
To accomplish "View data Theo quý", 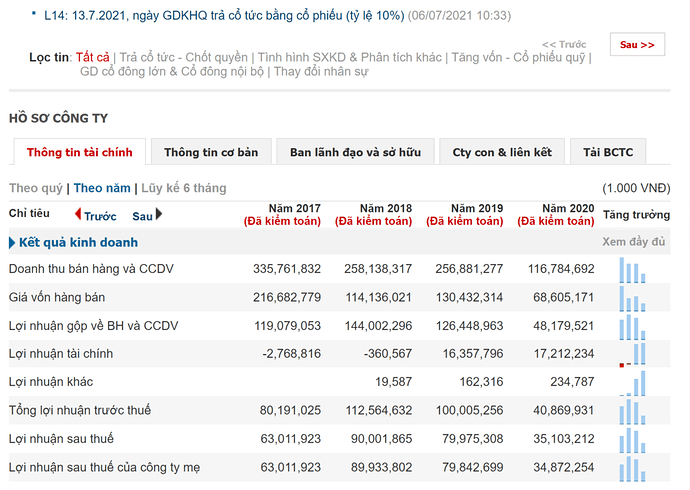I will (x=36, y=188).
